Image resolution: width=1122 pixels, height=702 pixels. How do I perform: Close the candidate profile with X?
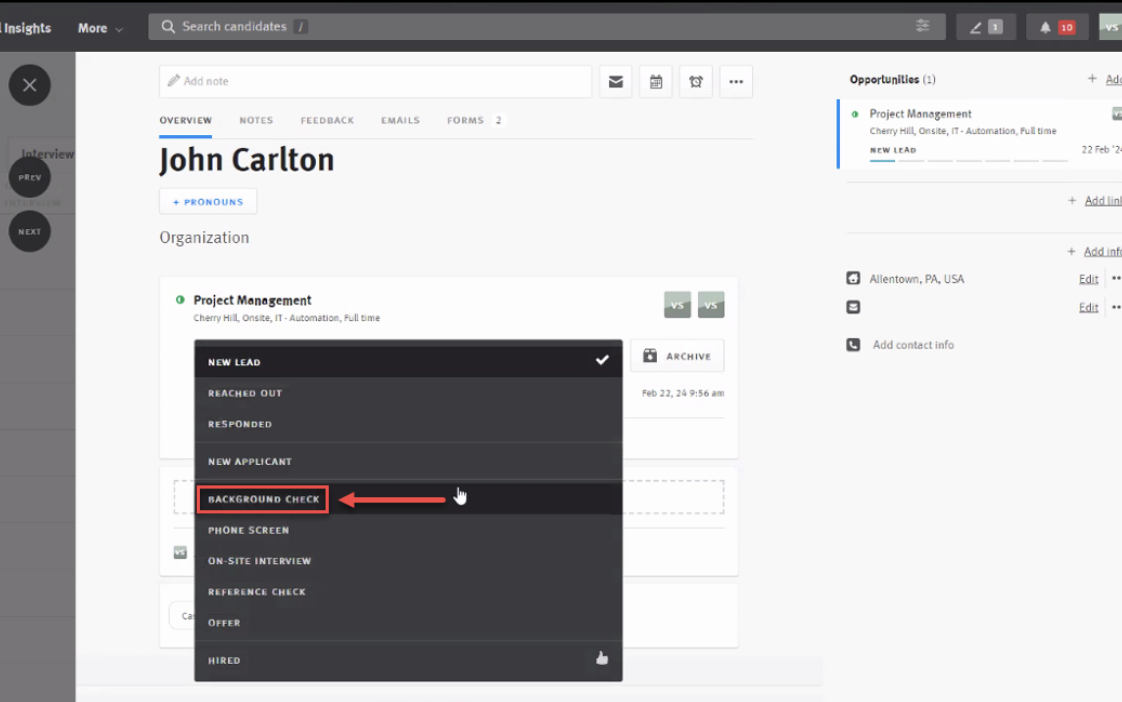(29, 86)
